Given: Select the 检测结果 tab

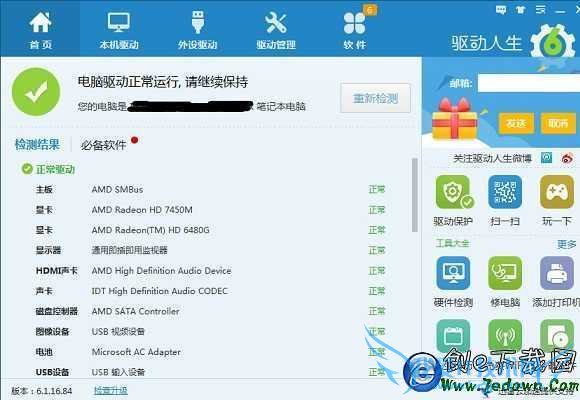Looking at the screenshot, I should click(x=37, y=144).
